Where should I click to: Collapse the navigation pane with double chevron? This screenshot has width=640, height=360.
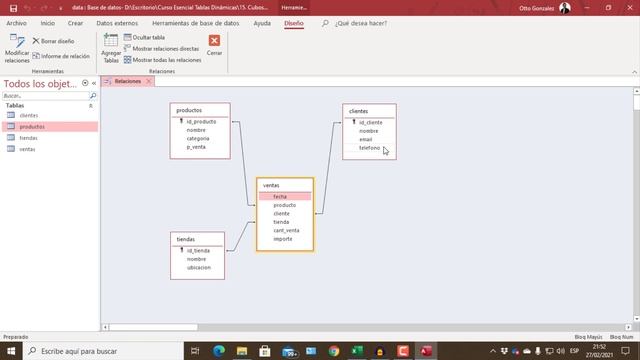click(94, 83)
